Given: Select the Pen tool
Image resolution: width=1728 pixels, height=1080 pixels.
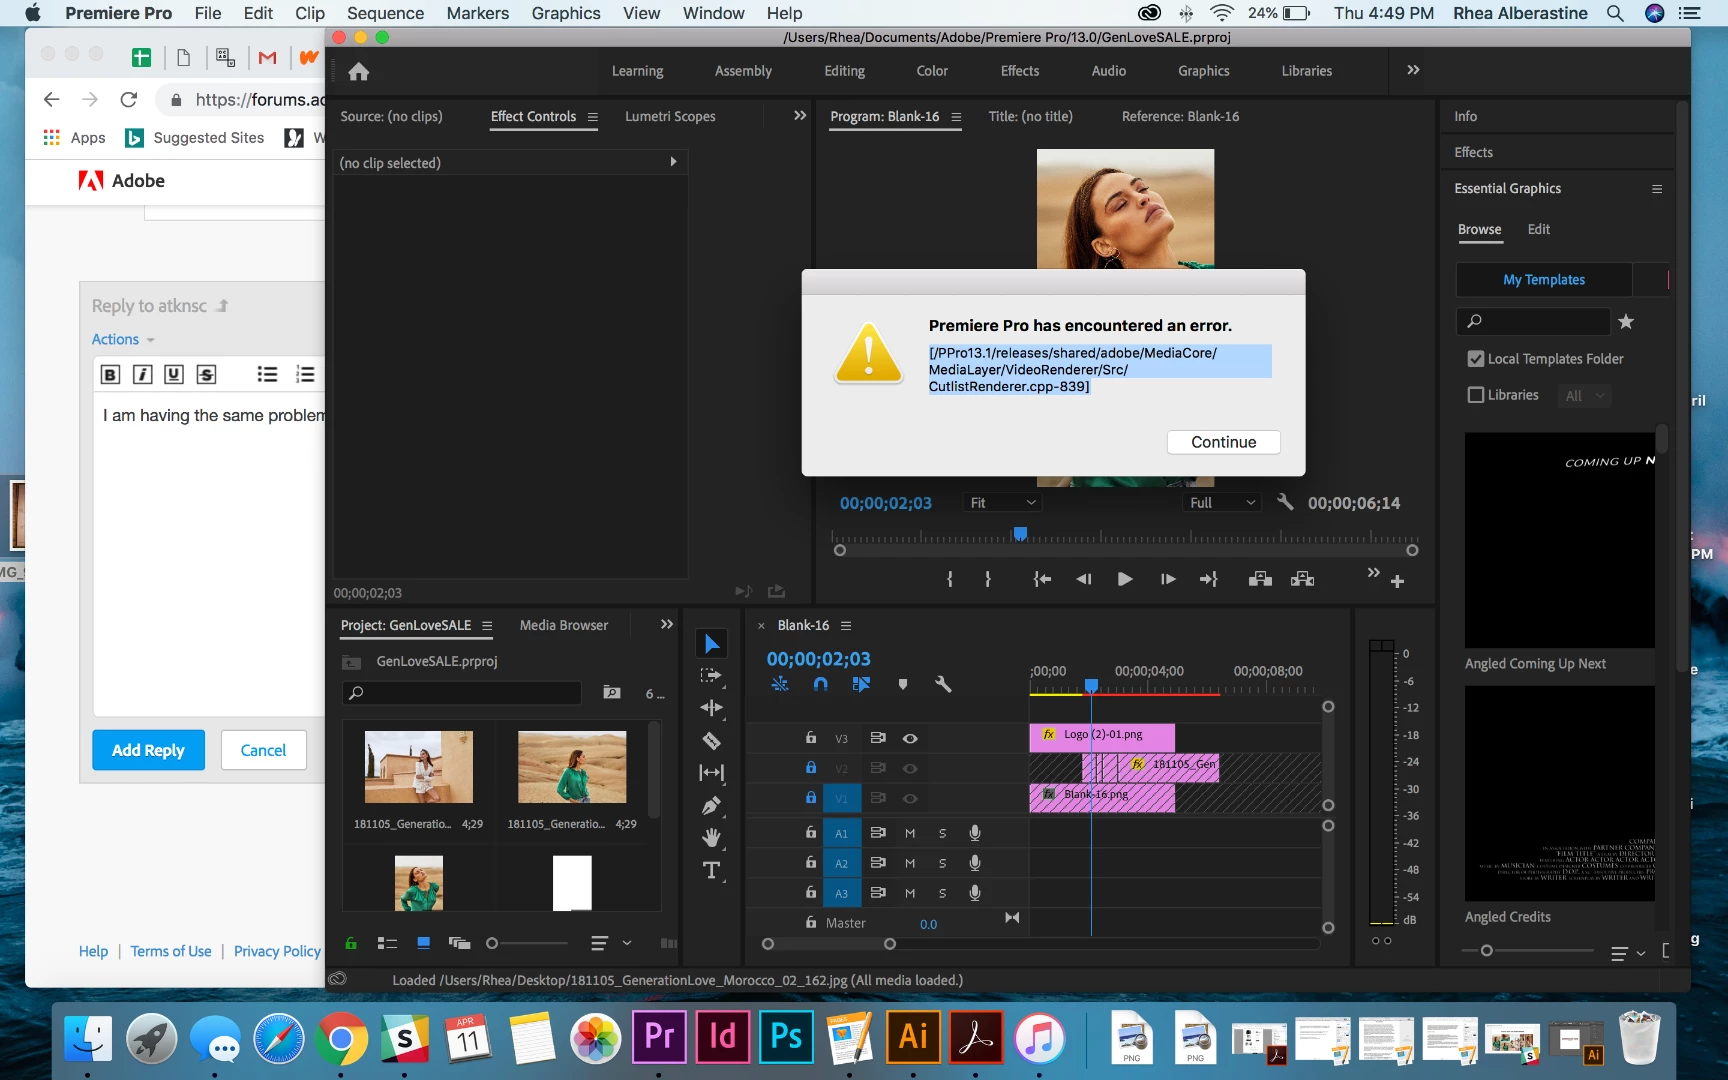Looking at the screenshot, I should point(711,806).
